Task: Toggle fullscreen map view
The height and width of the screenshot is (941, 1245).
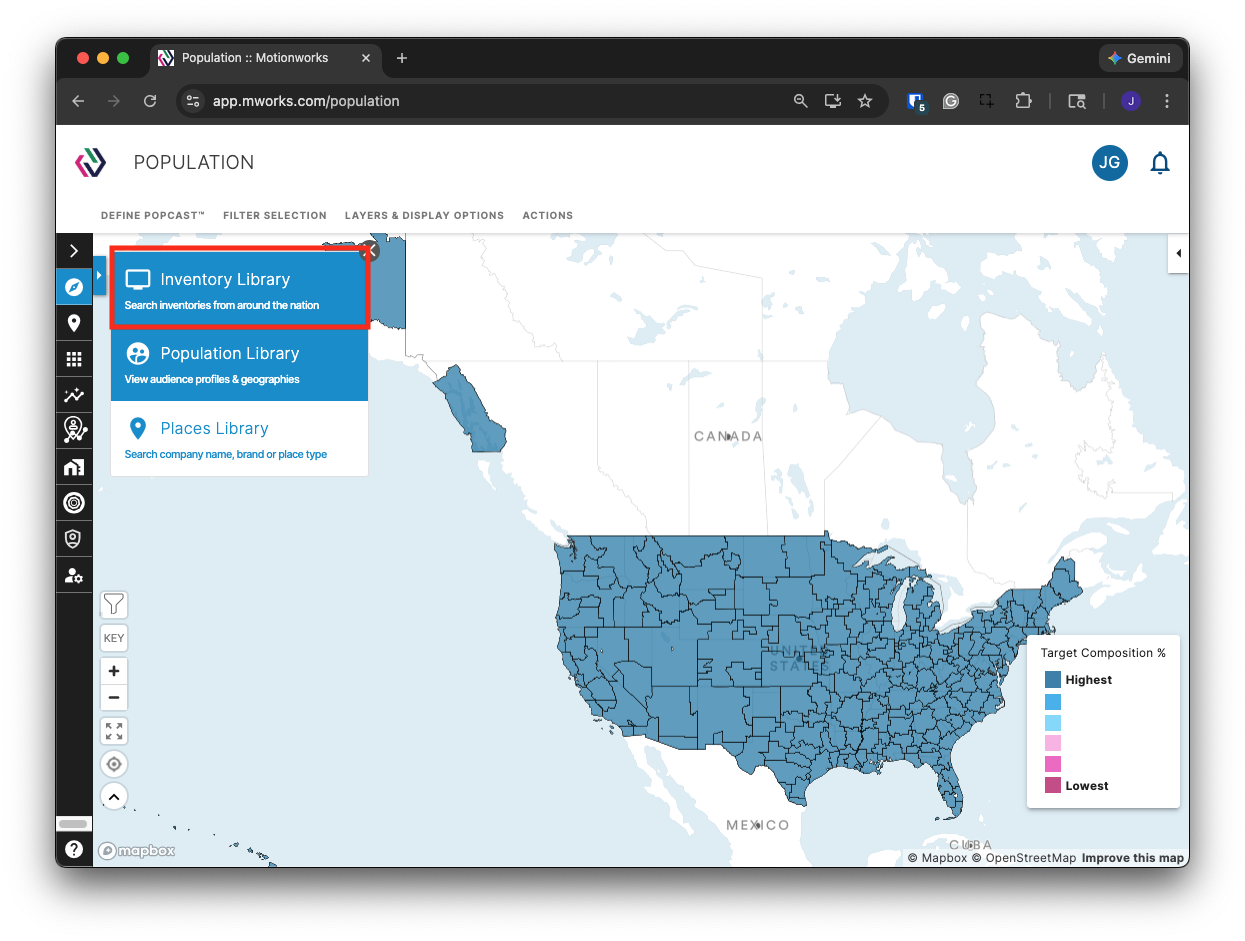Action: 114,731
